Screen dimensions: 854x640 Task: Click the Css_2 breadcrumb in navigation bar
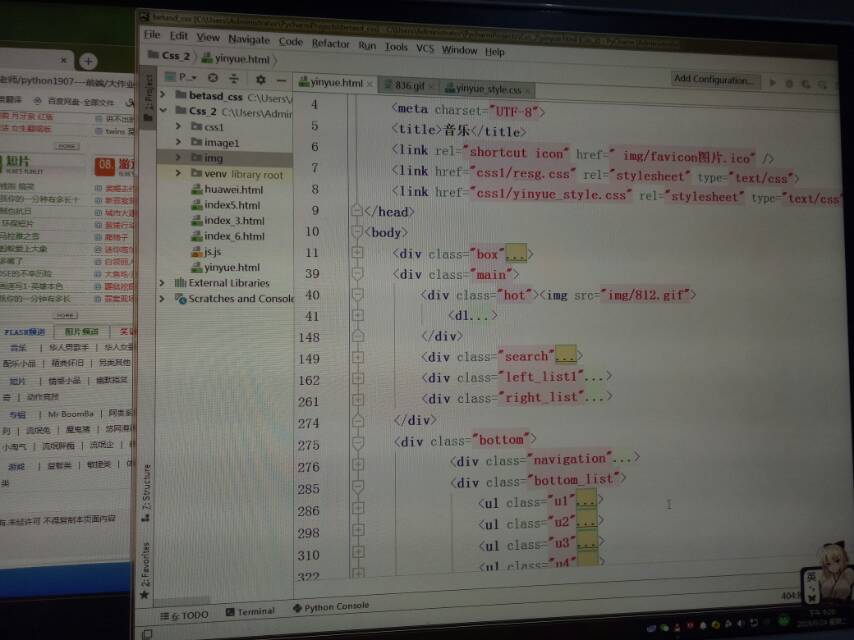click(x=169, y=55)
